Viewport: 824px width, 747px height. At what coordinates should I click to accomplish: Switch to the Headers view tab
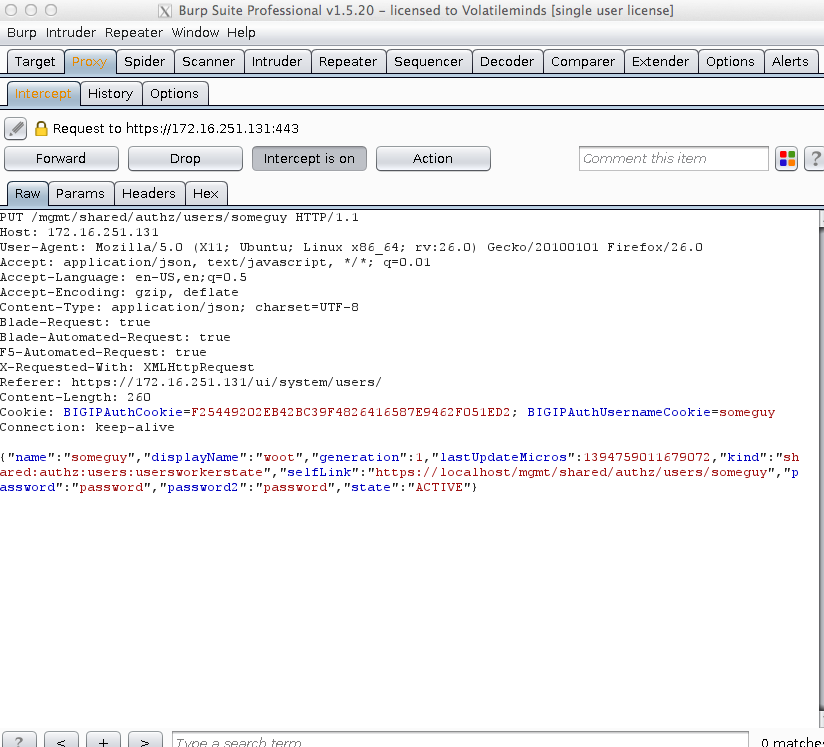149,193
